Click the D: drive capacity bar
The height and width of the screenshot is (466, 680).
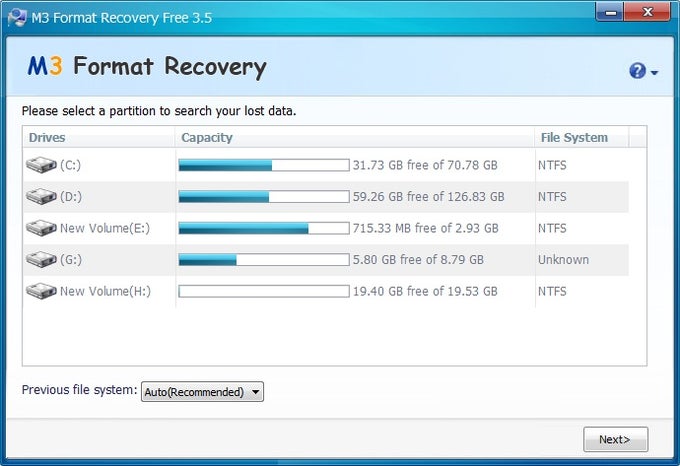pos(264,196)
